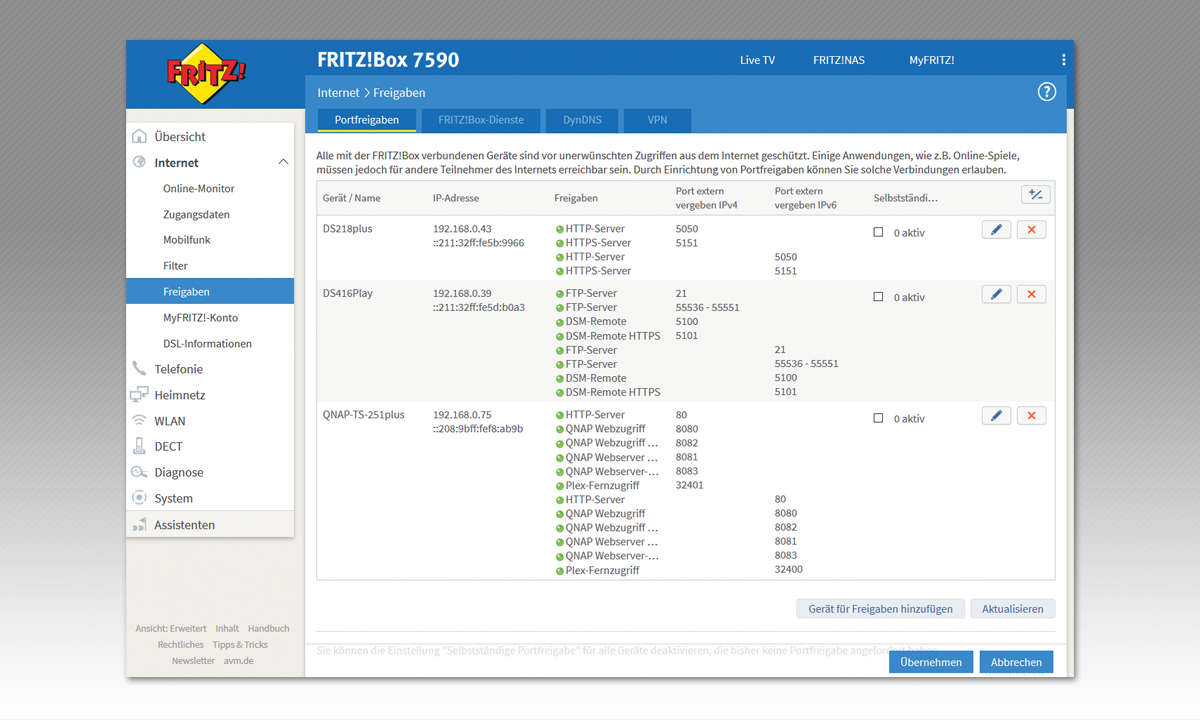The height and width of the screenshot is (720, 1200).
Task: Click the Heimnetz network icon
Action: 139,395
